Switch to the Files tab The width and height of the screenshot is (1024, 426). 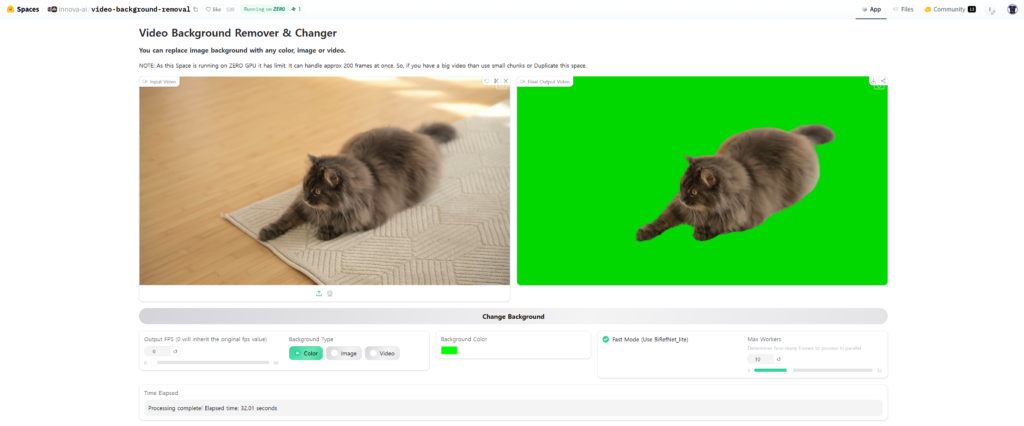902,9
